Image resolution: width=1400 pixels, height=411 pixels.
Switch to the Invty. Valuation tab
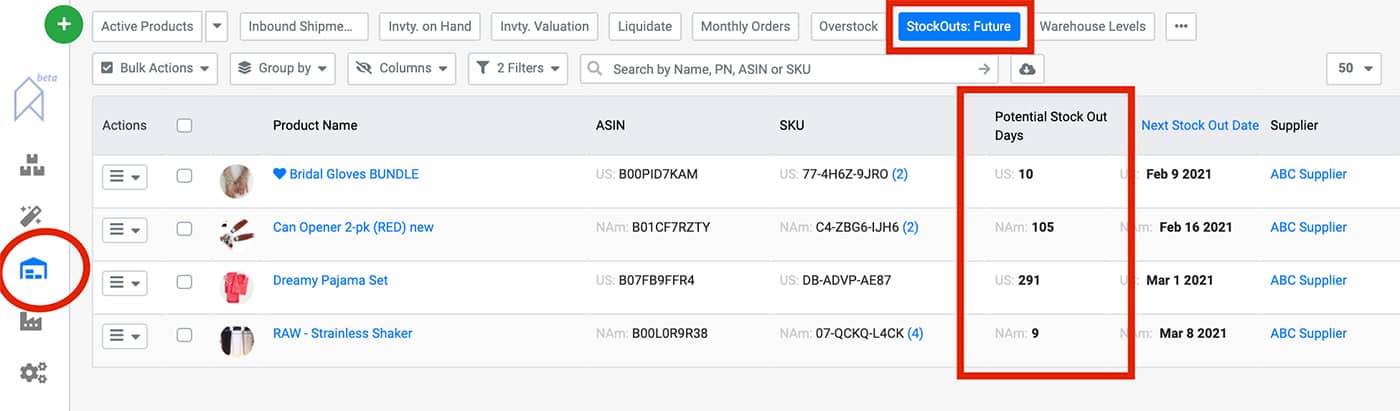pos(544,27)
